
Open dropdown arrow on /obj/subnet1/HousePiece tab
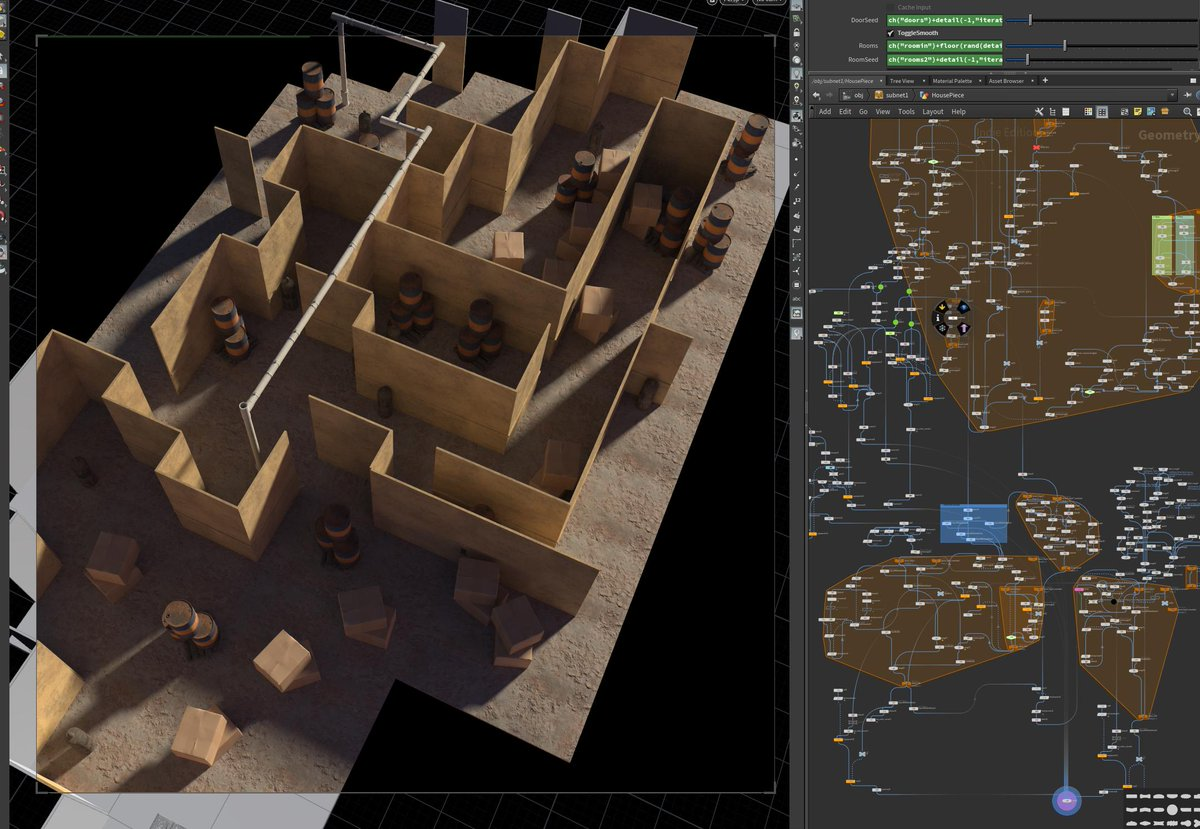click(879, 80)
